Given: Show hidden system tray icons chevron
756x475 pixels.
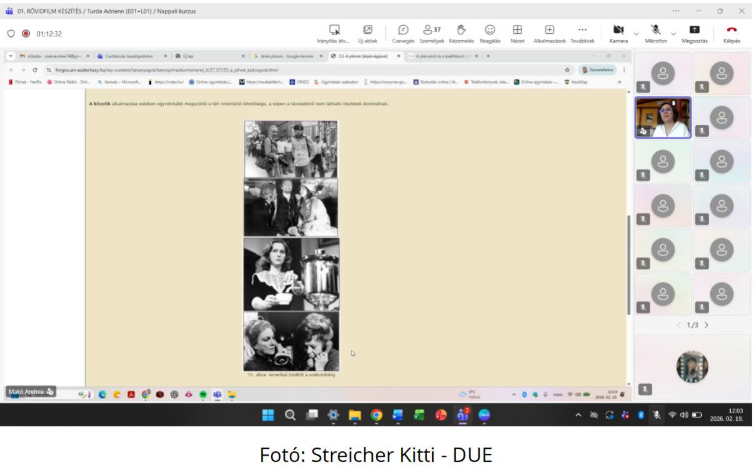Looking at the screenshot, I should point(578,415).
